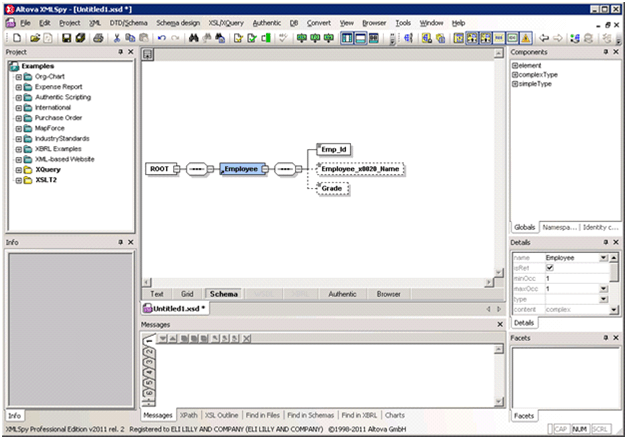The height and width of the screenshot is (439, 627).
Task: Toggle the isRef checkbox in Details
Action: point(550,268)
